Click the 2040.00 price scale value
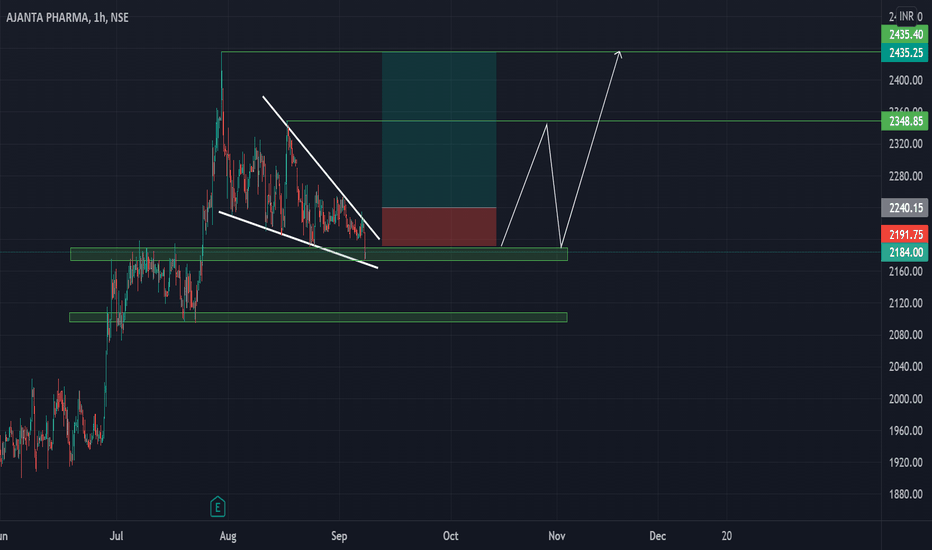Screen dimensions: 932x550 point(905,367)
